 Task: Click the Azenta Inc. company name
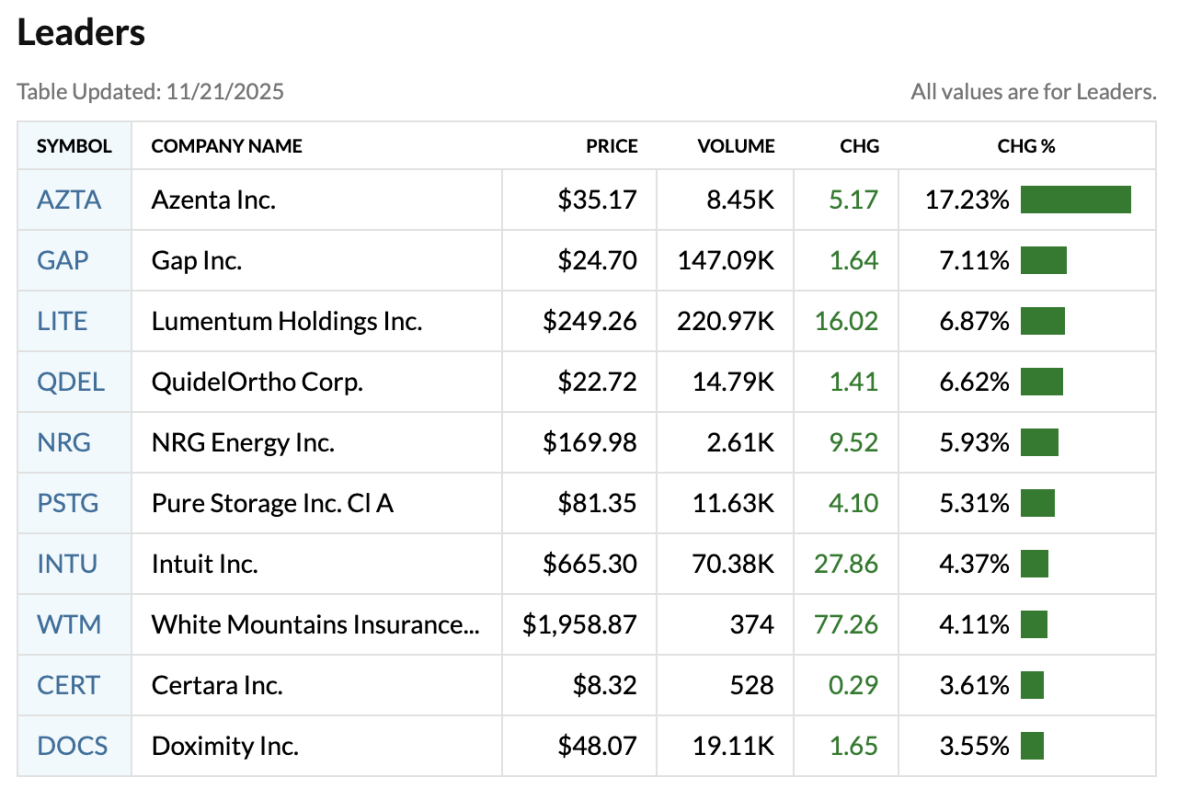pos(213,200)
